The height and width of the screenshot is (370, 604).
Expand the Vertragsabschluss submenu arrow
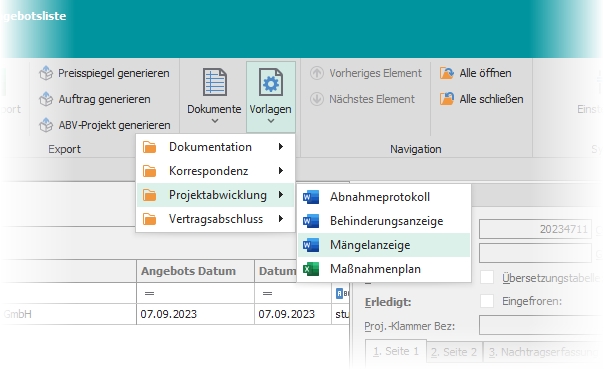tap(281, 219)
